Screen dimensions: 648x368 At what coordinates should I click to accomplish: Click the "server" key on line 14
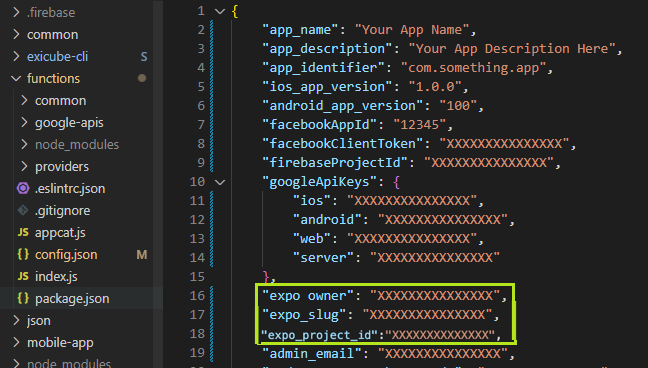pyautogui.click(x=324, y=258)
